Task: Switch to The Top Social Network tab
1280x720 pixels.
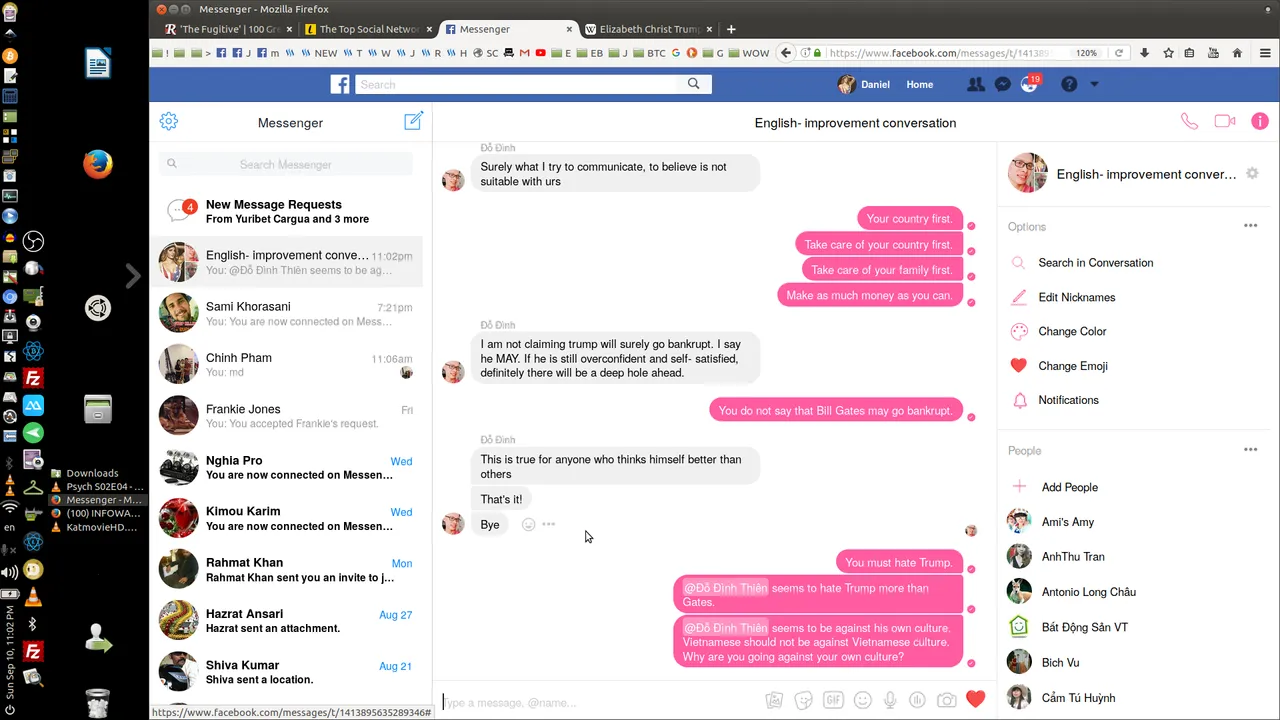Action: click(x=366, y=29)
